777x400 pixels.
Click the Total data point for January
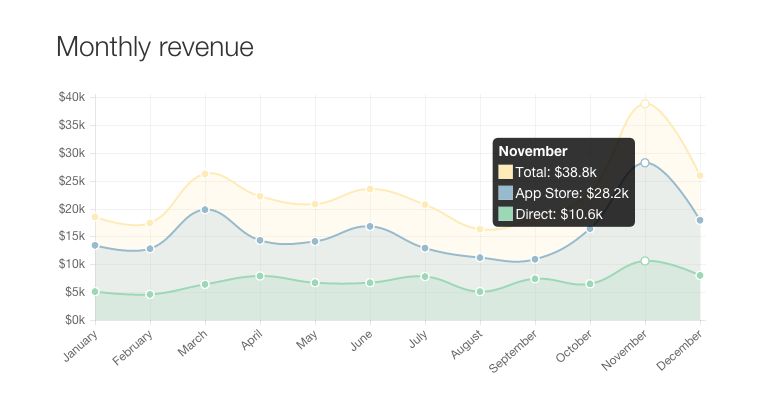coord(95,217)
